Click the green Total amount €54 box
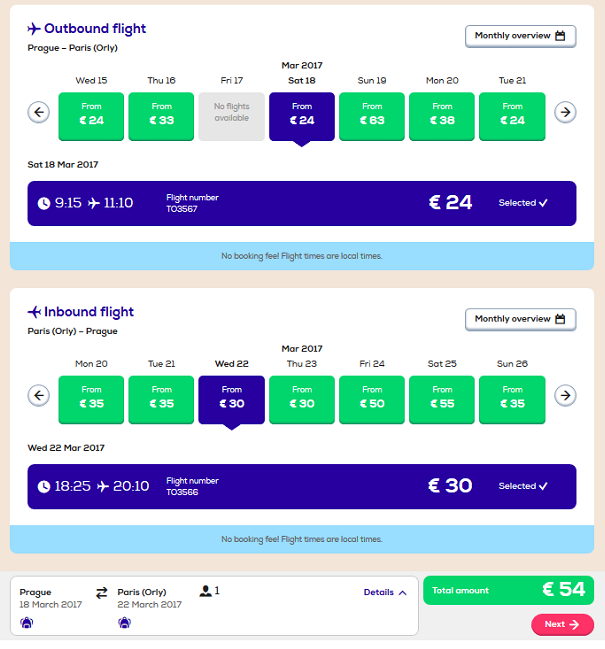 508,590
